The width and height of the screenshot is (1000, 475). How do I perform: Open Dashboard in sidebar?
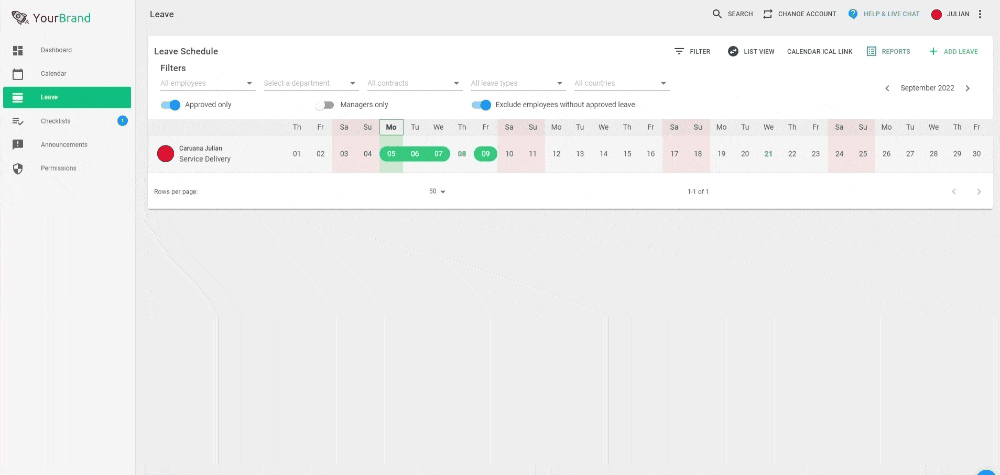[67, 50]
